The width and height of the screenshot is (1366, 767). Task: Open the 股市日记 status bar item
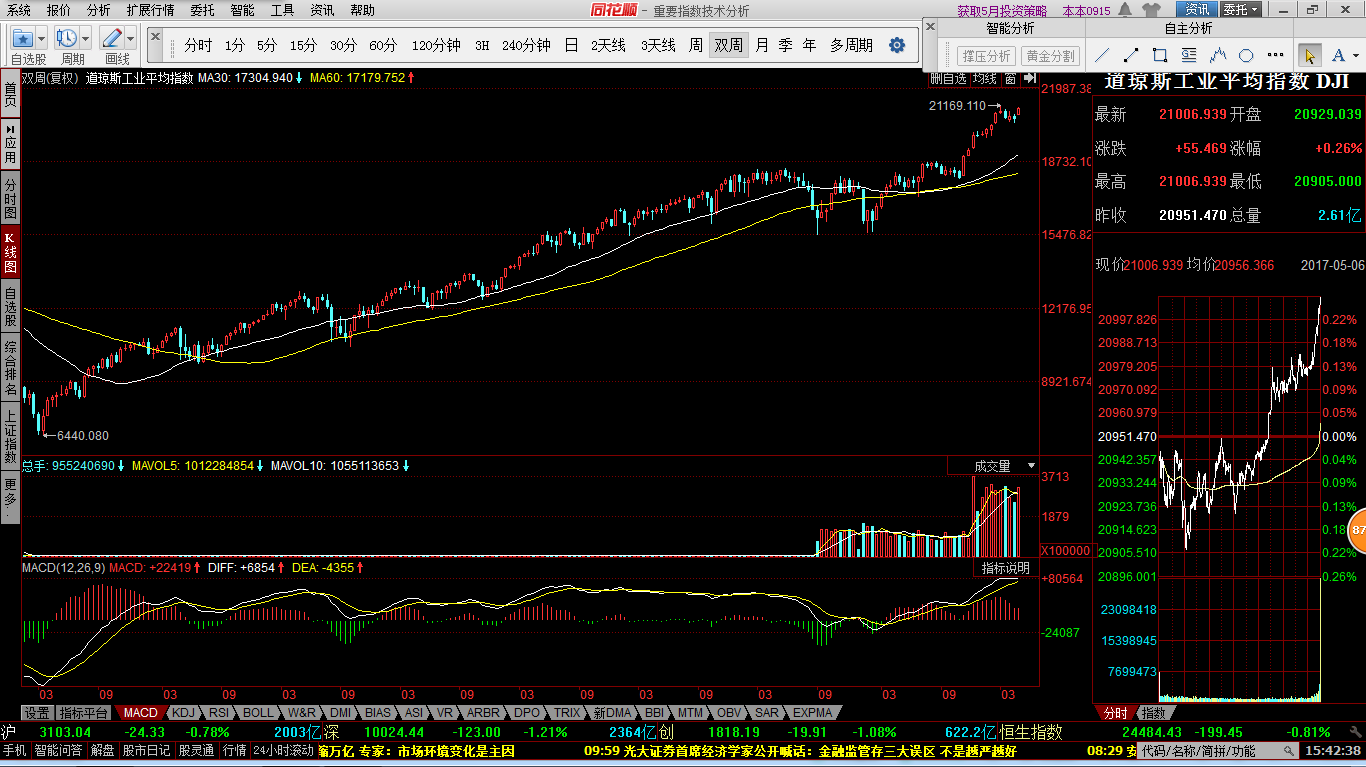147,750
